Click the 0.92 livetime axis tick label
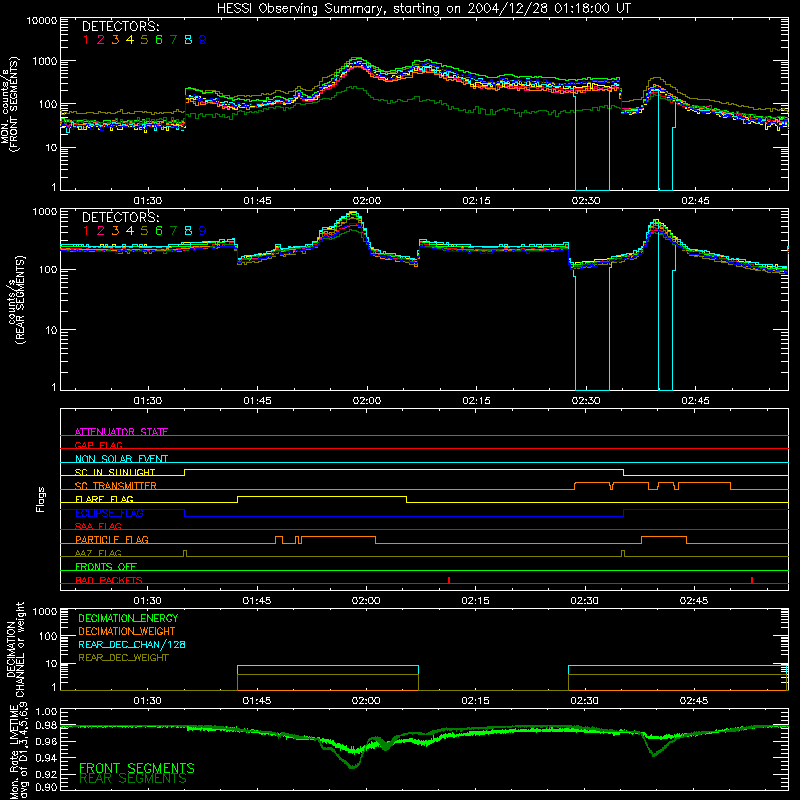The width and height of the screenshot is (800, 800). click(46, 774)
